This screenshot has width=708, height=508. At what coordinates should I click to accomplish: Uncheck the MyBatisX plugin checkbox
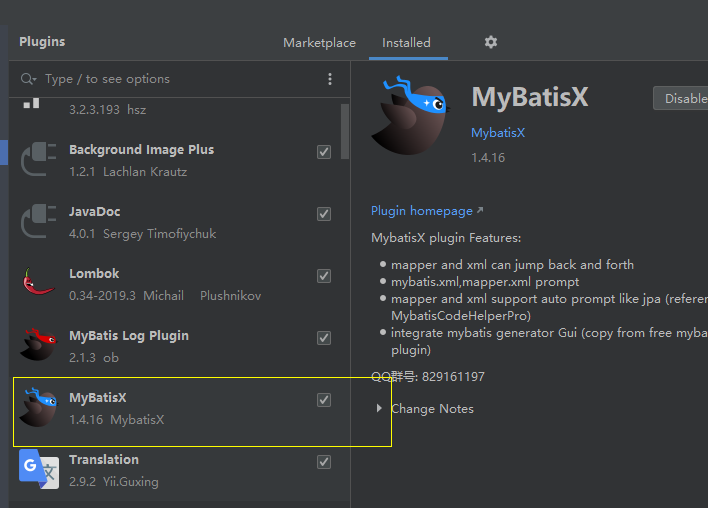[x=324, y=400]
